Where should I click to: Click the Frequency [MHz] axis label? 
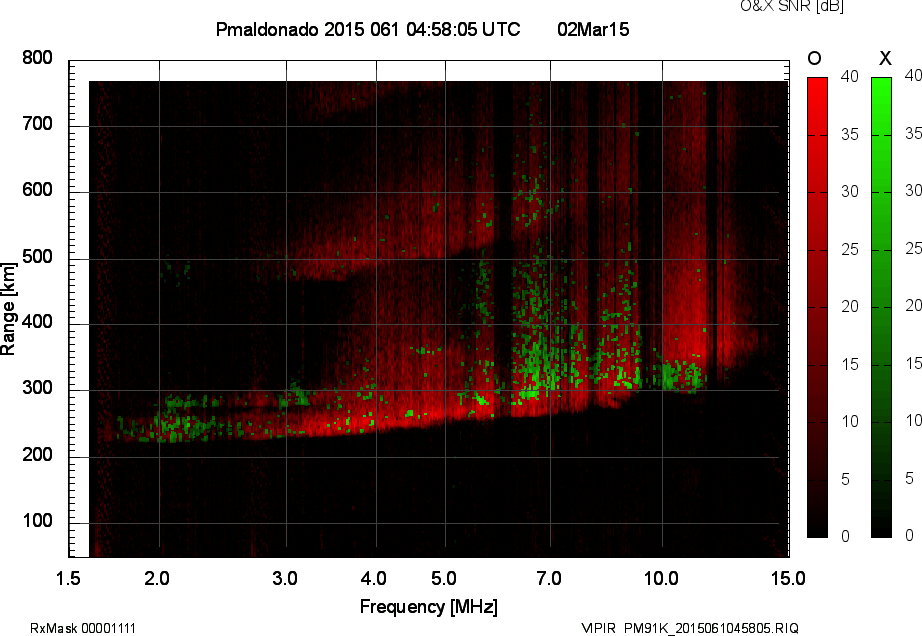[x=429, y=607]
